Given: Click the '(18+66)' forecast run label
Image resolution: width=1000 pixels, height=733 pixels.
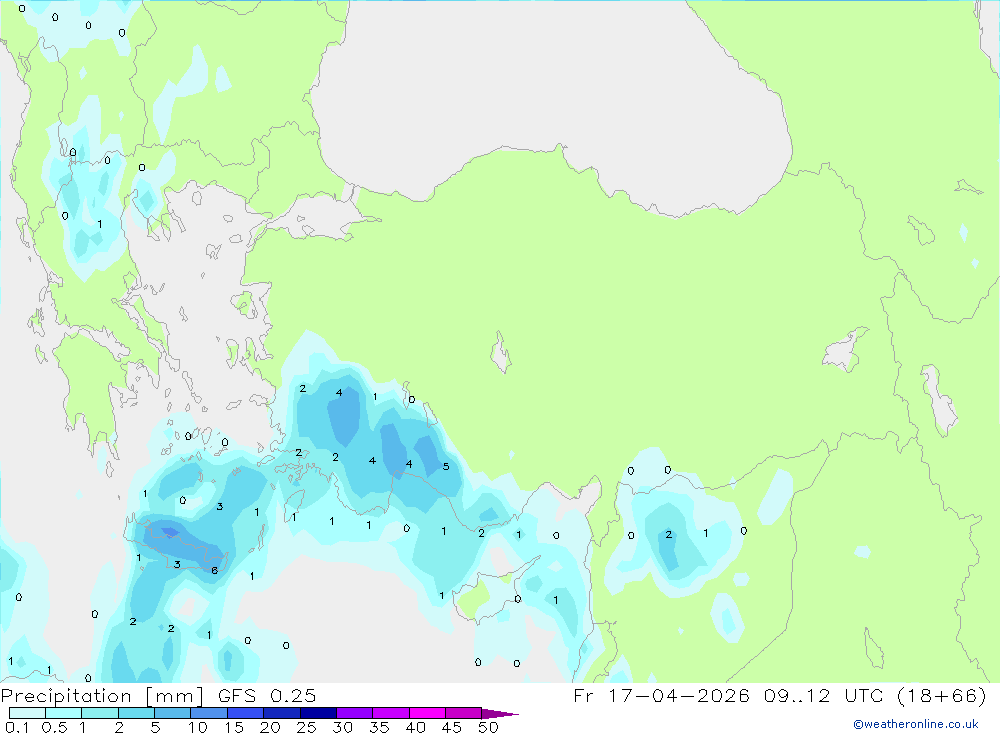Looking at the screenshot, I should click(x=942, y=695).
